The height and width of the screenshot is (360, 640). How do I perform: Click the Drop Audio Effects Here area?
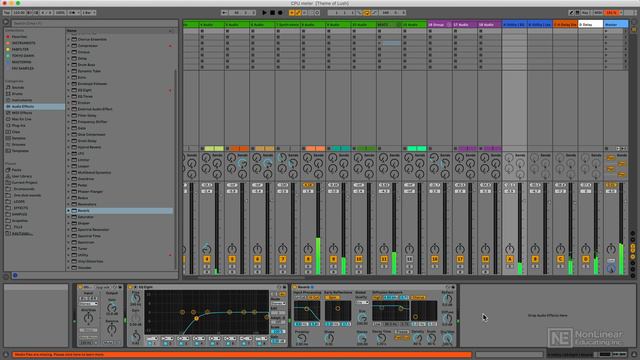(547, 316)
